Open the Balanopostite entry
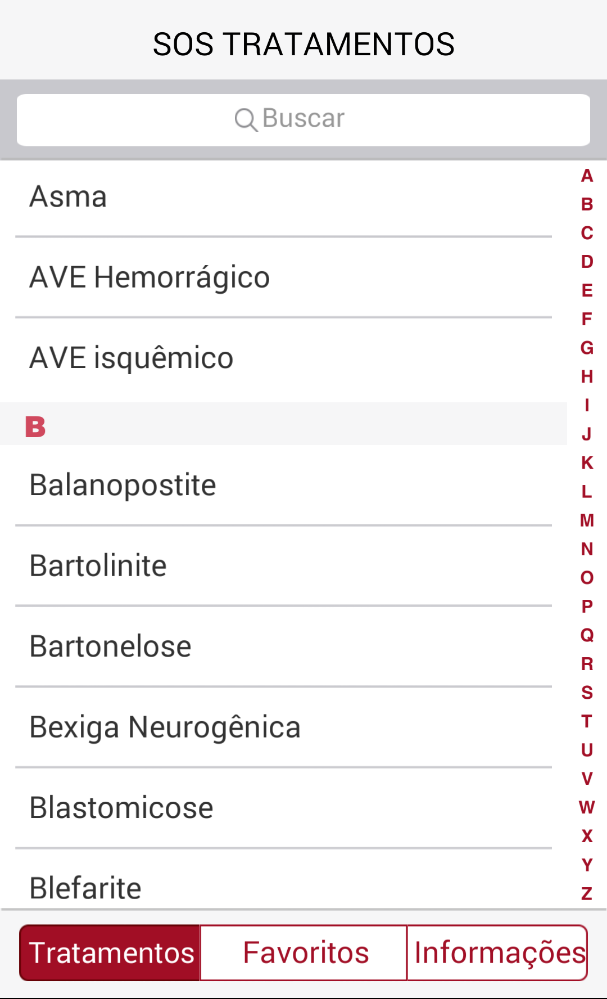Viewport: 607px width, 999px height. click(283, 485)
